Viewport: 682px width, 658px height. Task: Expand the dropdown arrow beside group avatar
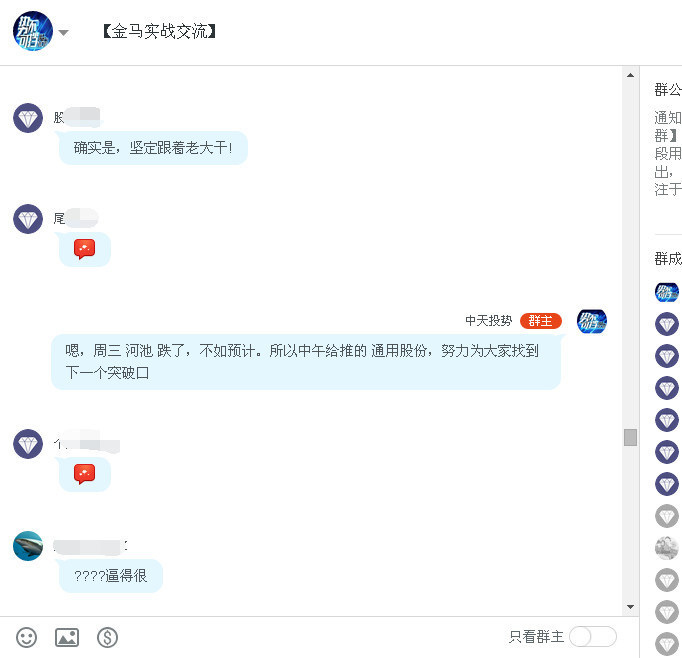point(64,33)
